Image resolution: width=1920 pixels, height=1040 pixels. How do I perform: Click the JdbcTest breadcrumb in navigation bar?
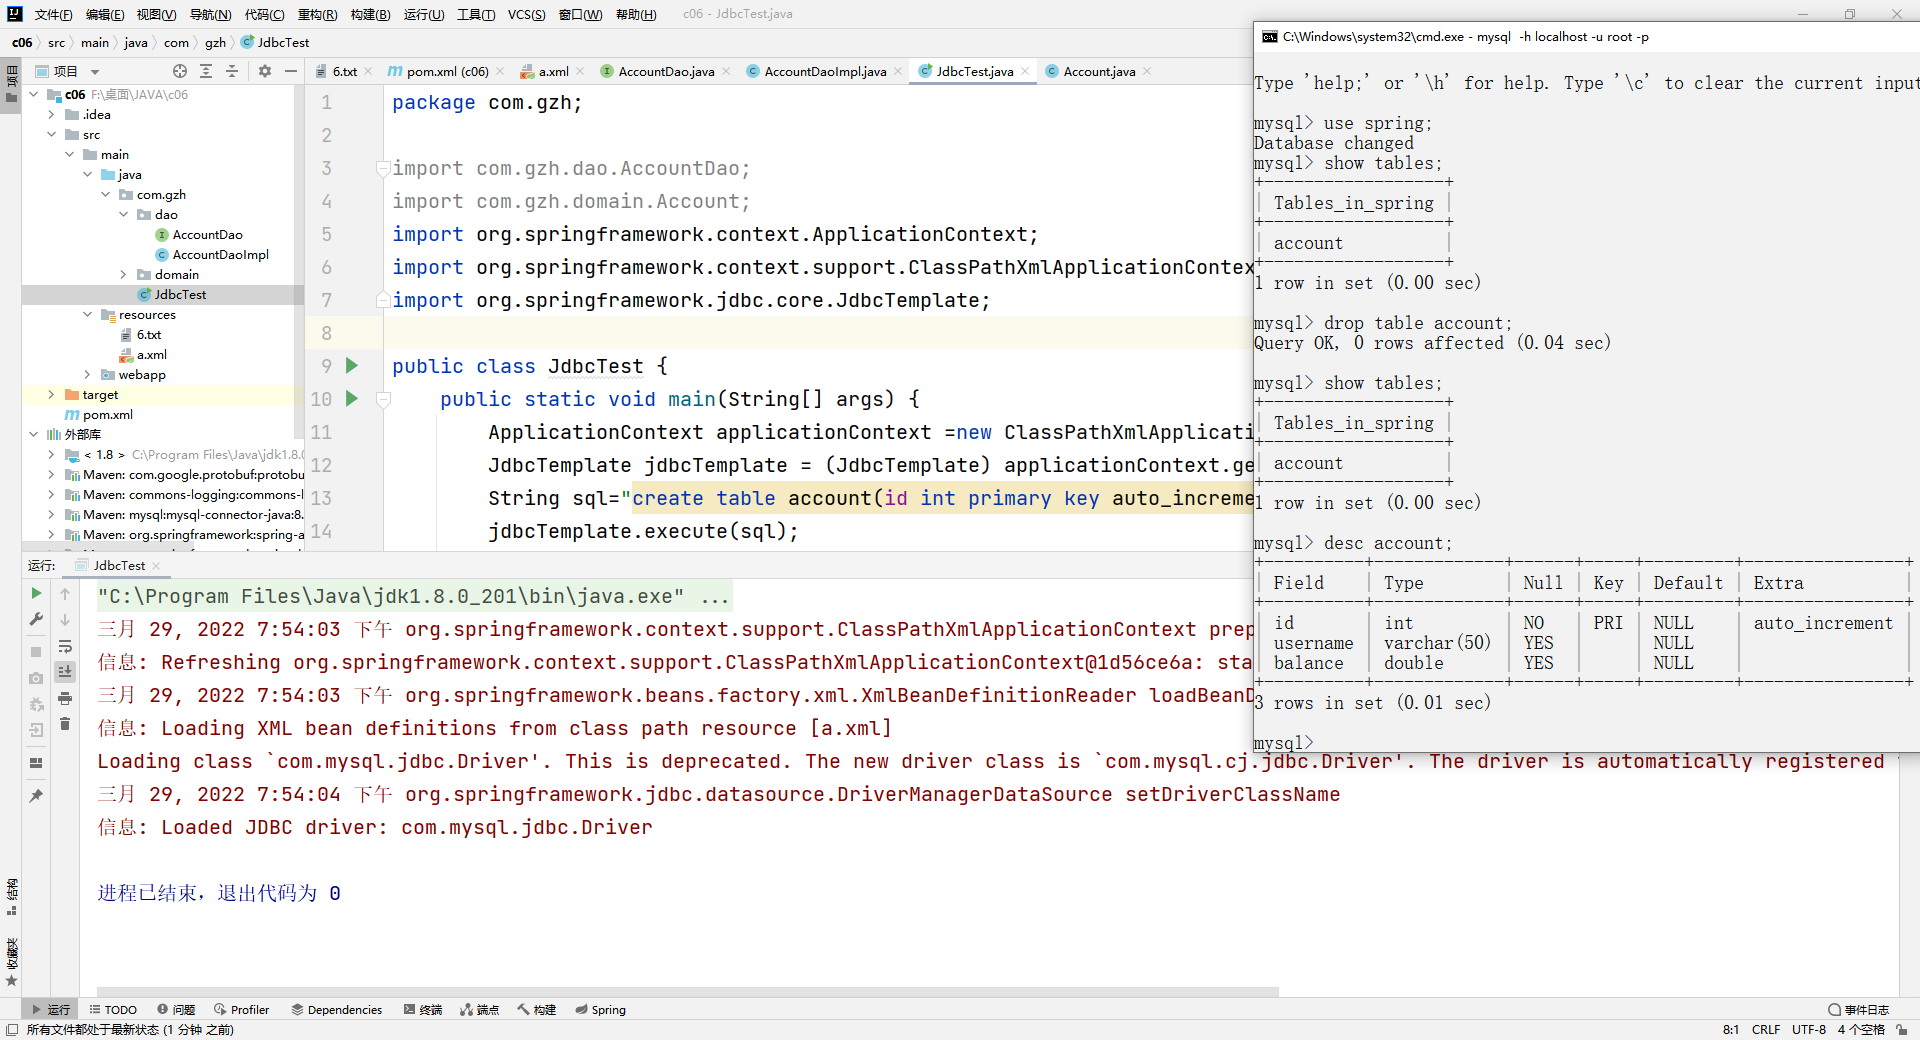[x=276, y=43]
